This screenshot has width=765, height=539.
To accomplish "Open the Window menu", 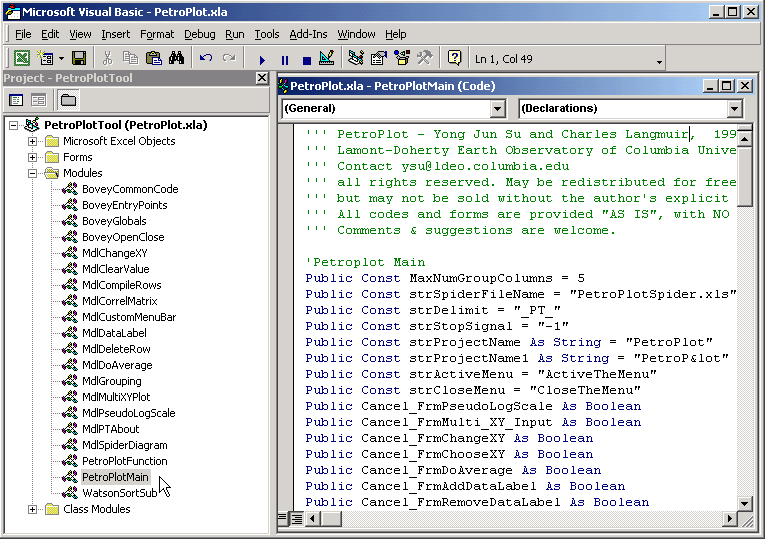I will 356,34.
